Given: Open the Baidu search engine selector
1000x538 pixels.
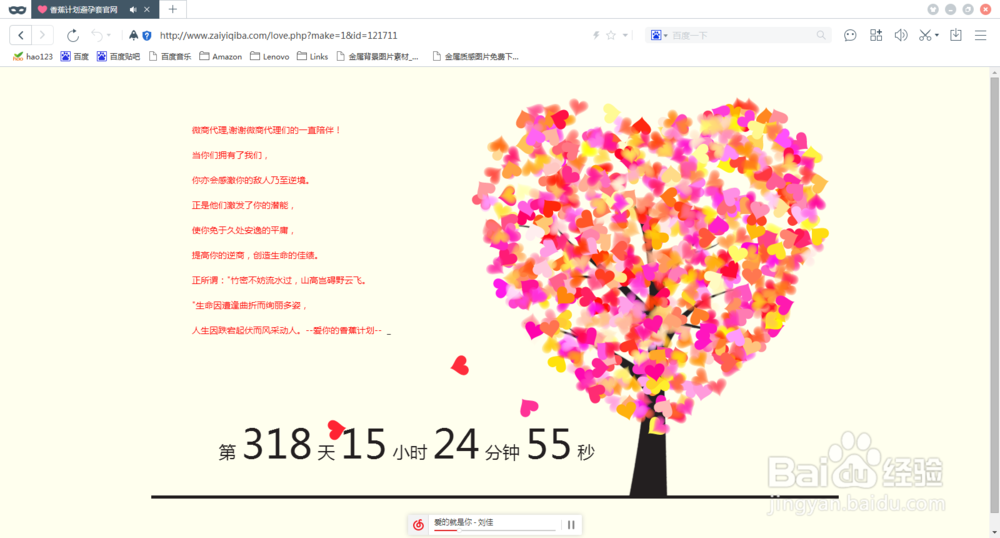Looking at the screenshot, I should coord(659,35).
